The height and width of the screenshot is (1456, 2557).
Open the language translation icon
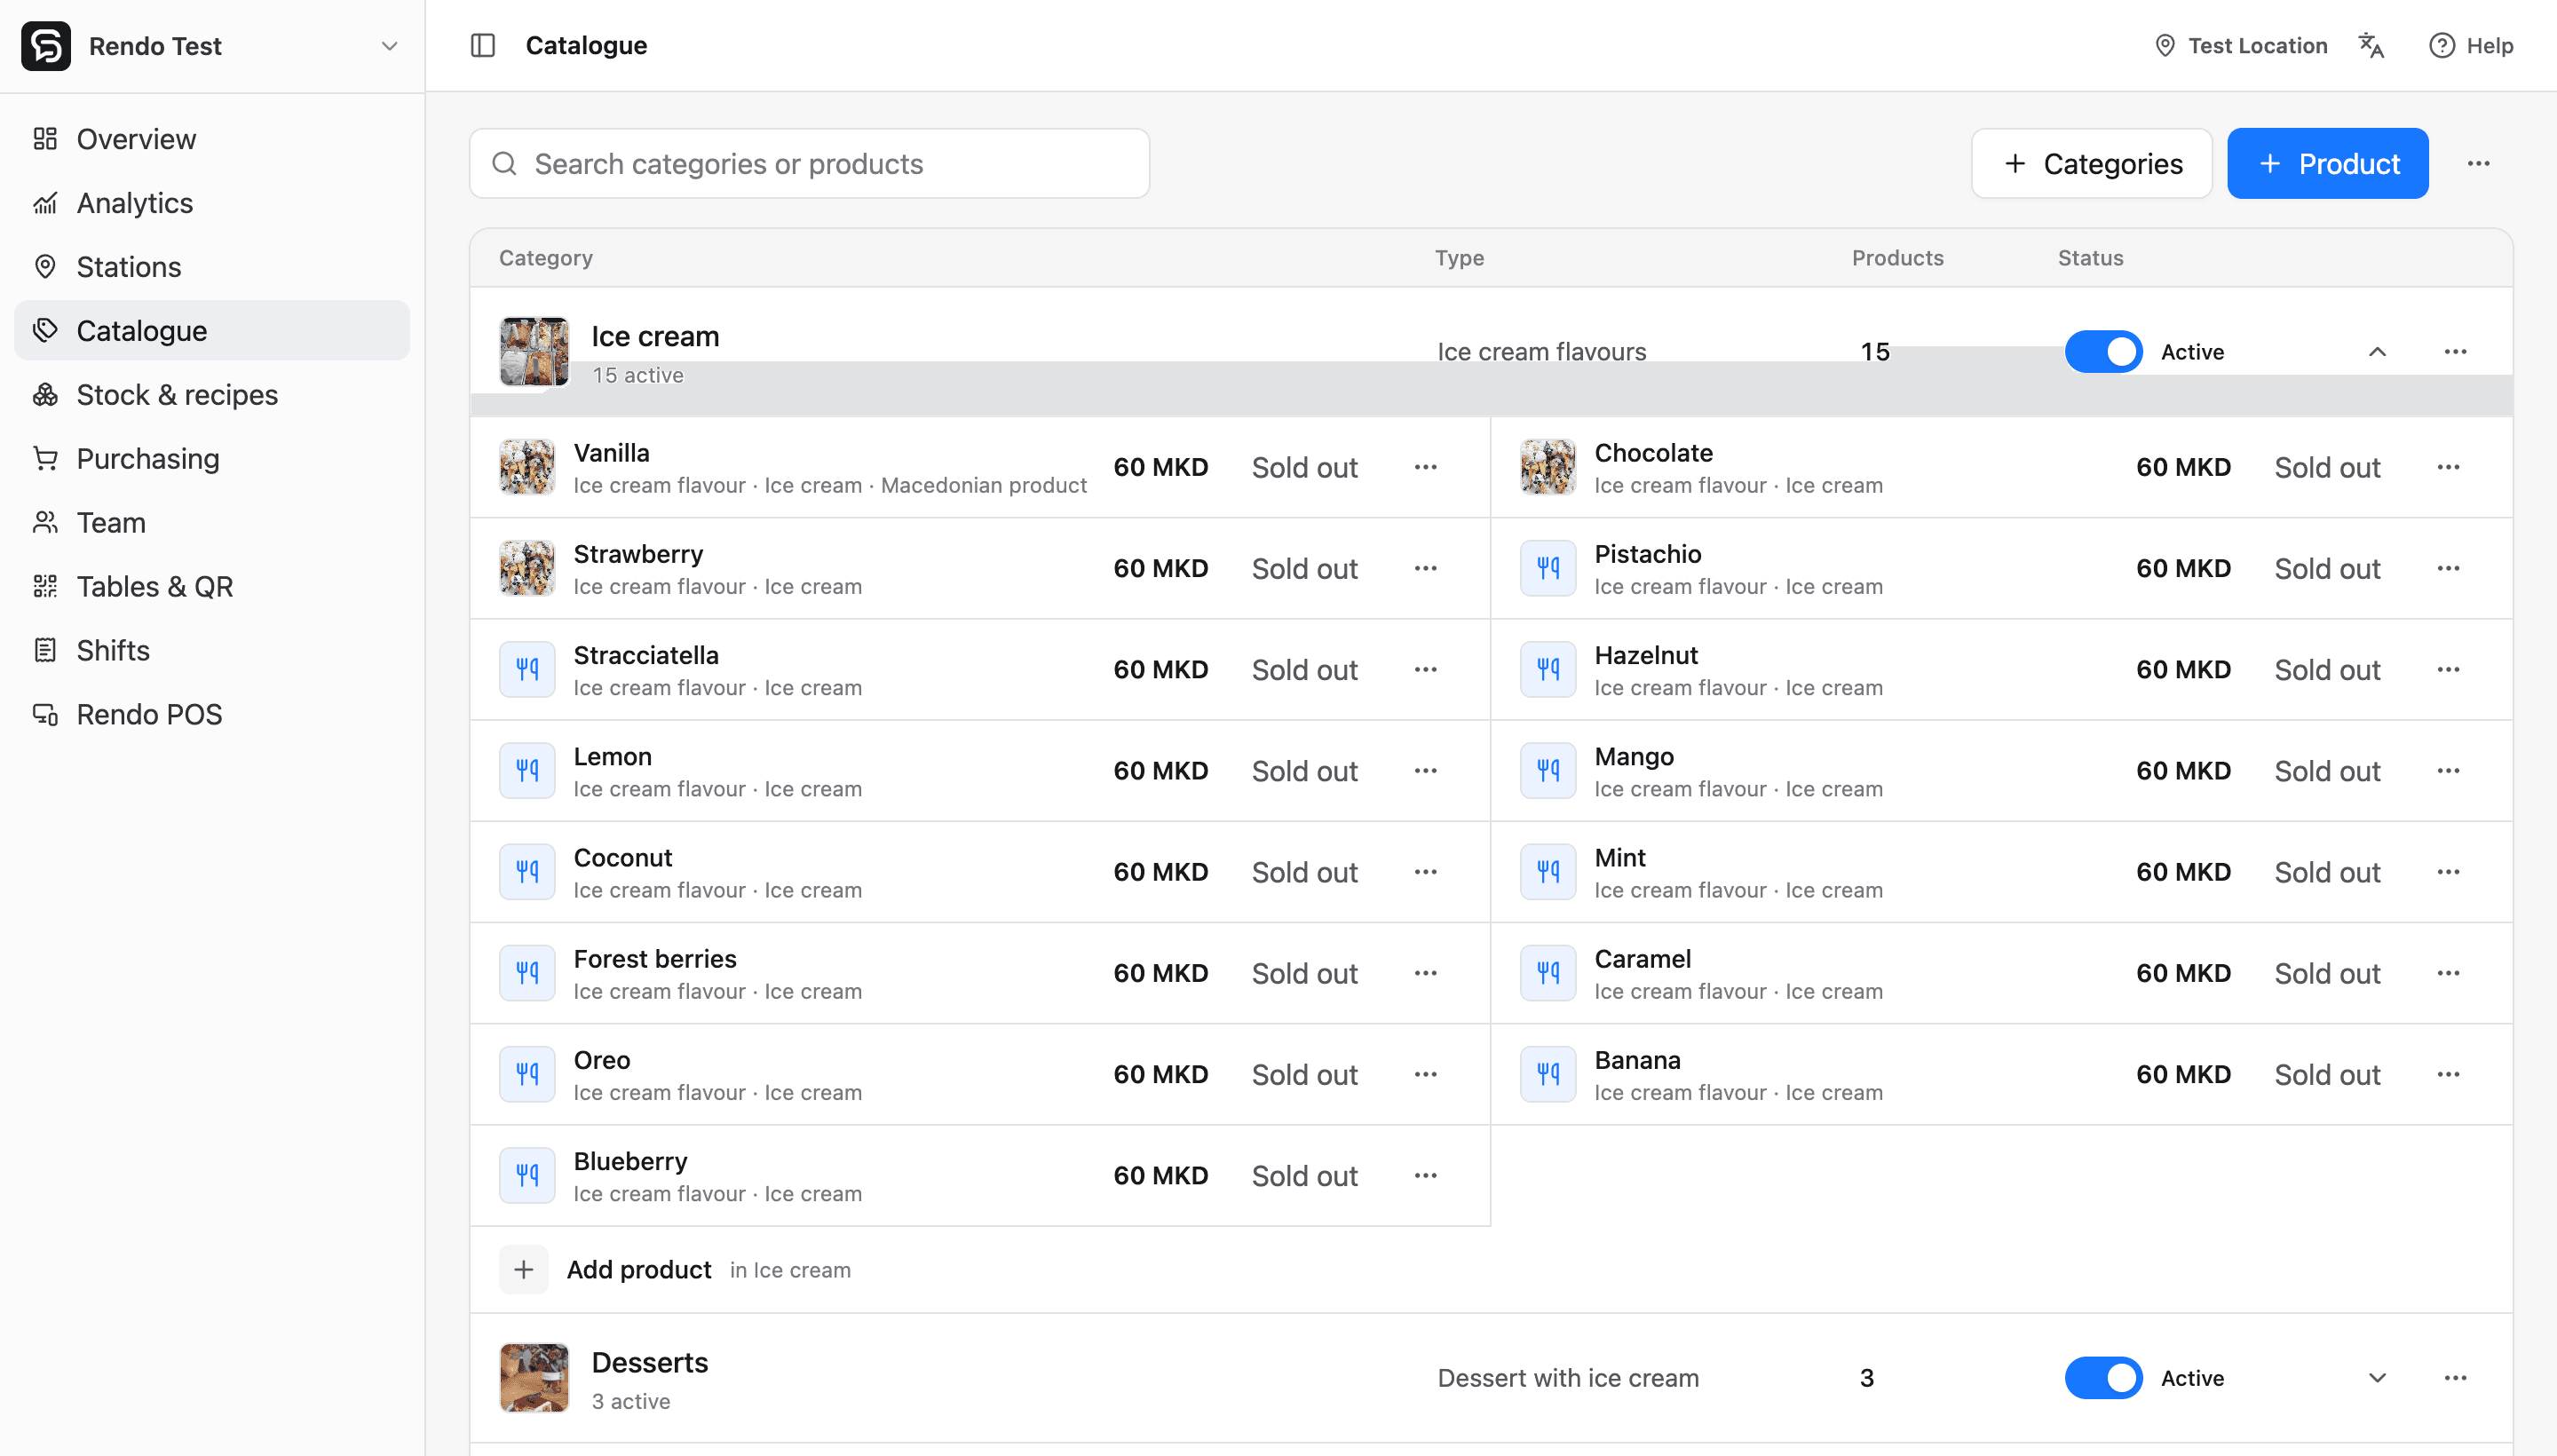pyautogui.click(x=2371, y=46)
